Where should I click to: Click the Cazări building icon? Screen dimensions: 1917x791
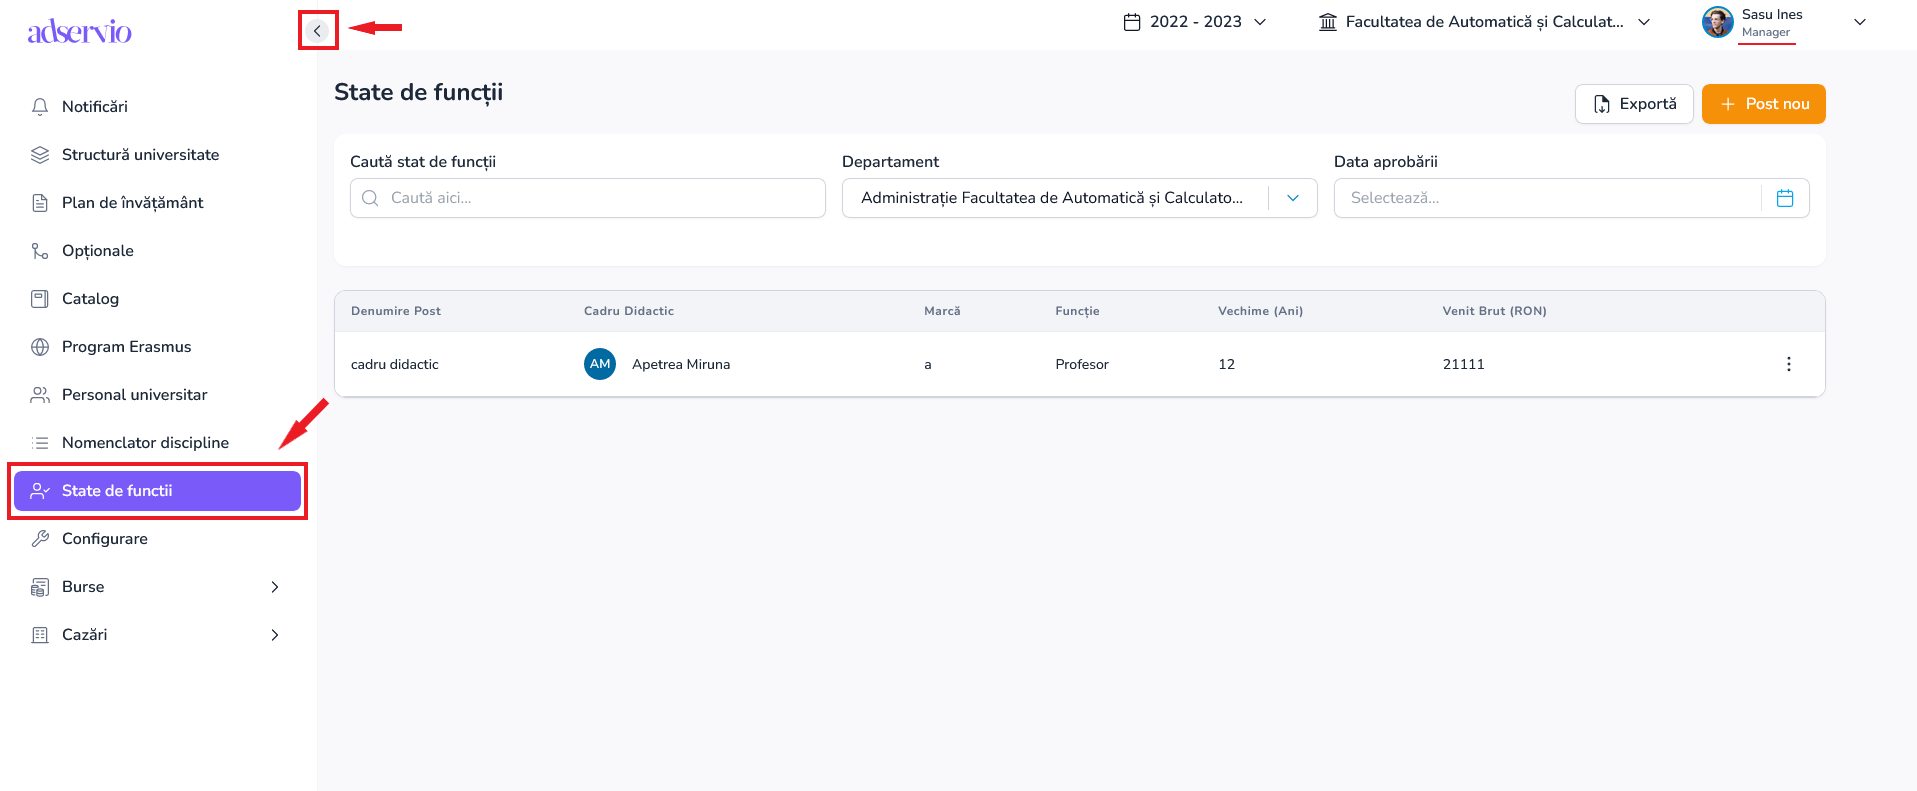[40, 635]
